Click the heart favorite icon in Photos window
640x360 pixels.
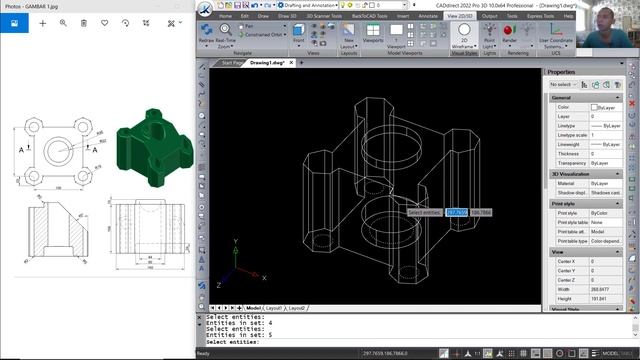tap(104, 23)
